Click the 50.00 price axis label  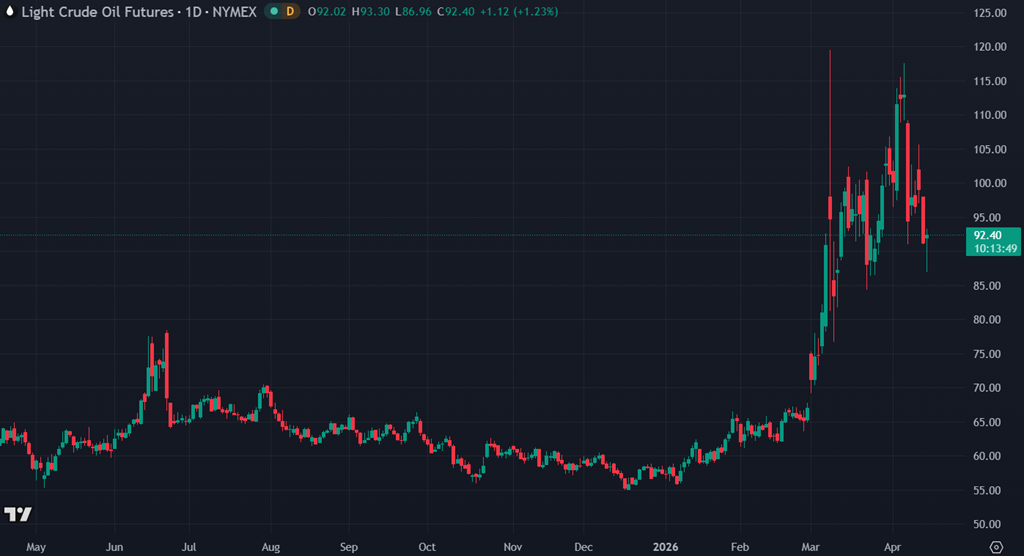point(989,524)
